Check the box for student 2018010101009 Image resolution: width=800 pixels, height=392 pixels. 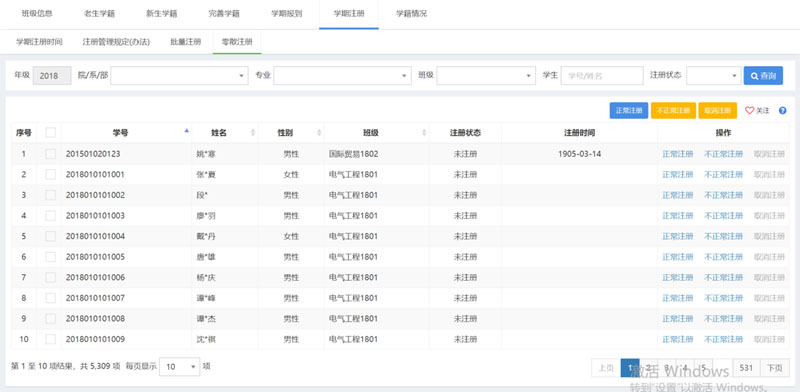point(51,339)
